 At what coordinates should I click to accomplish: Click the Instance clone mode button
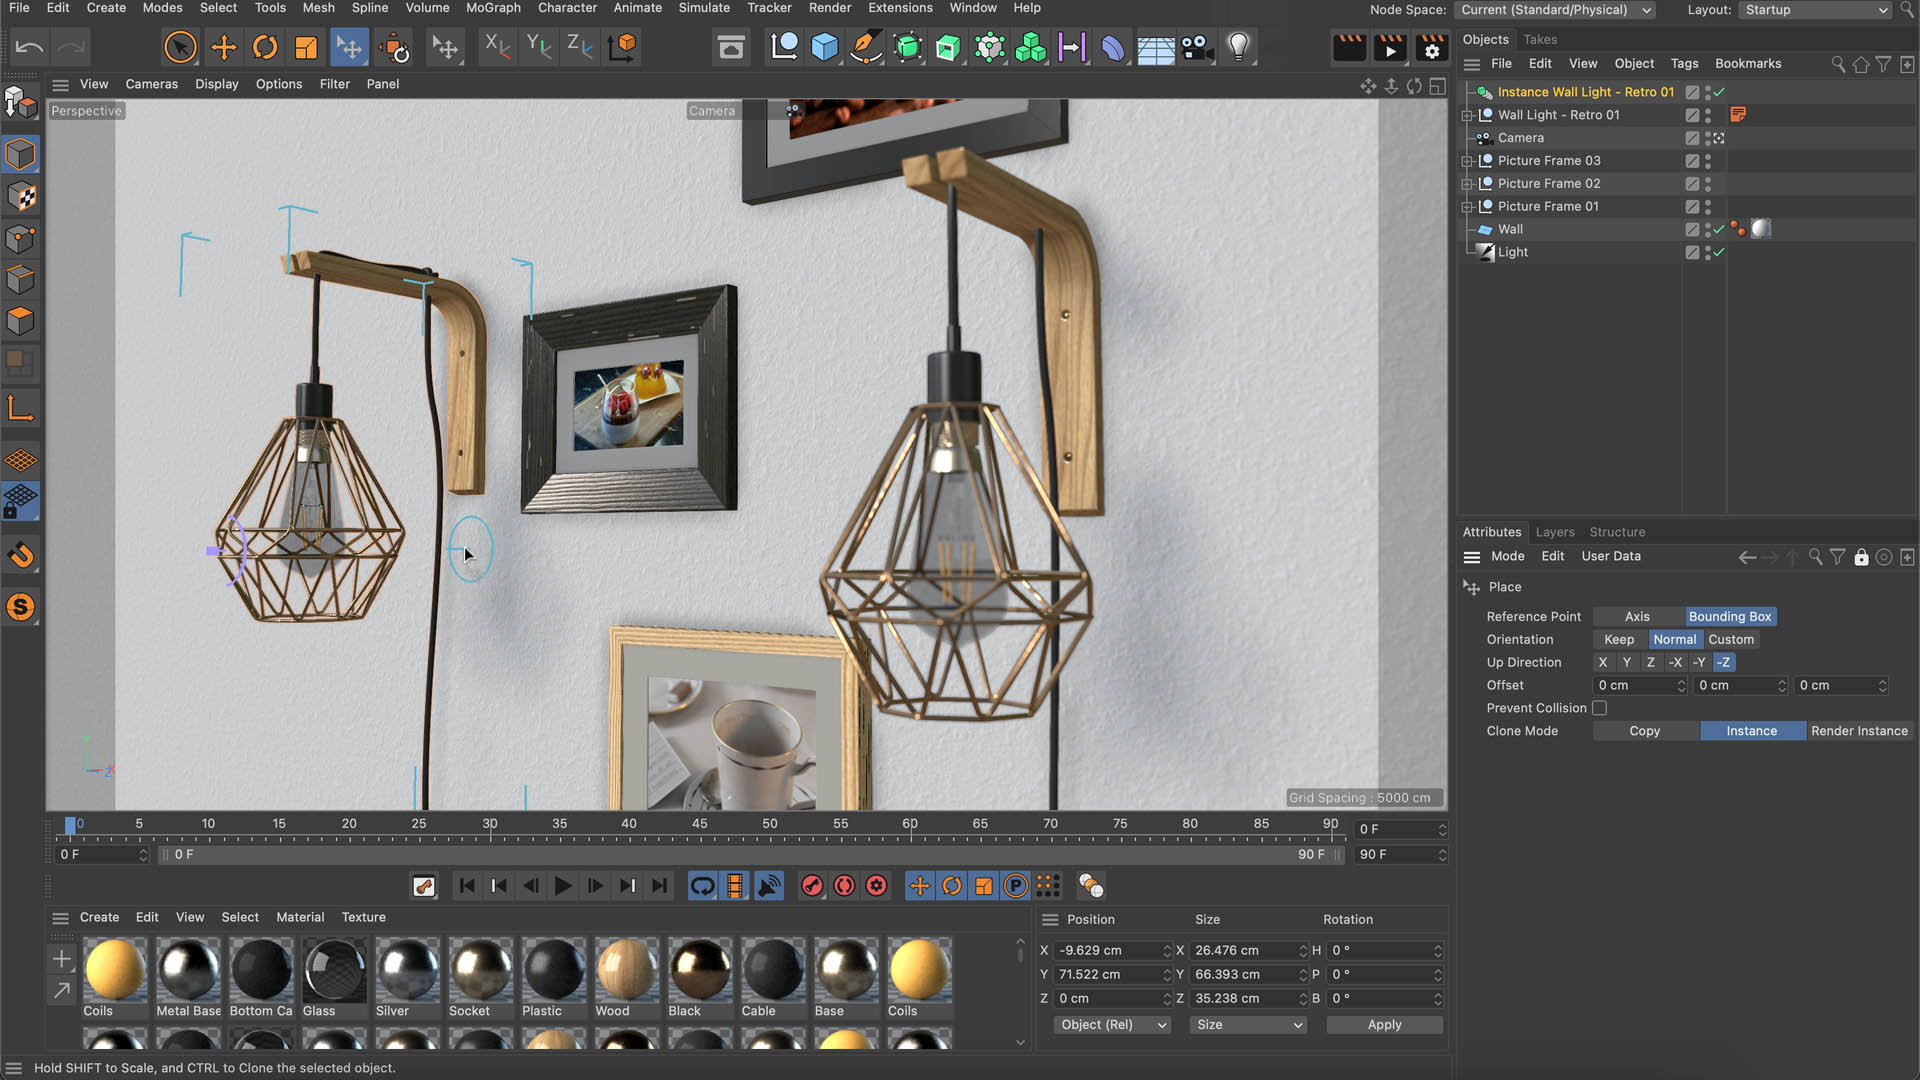[x=1751, y=731]
